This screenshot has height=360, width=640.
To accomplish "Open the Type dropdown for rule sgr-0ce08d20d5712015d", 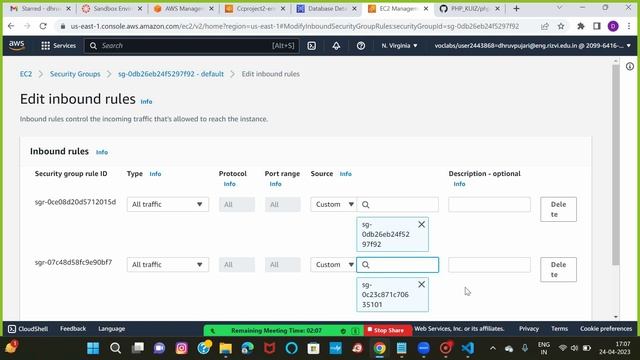I will point(167,204).
